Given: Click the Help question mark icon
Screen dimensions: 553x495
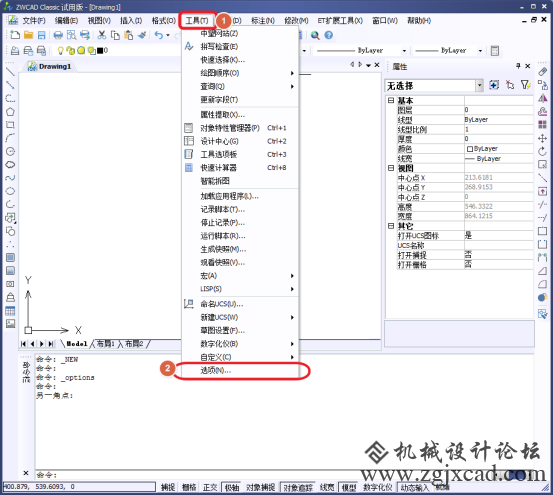Looking at the screenshot, I should (x=328, y=35).
